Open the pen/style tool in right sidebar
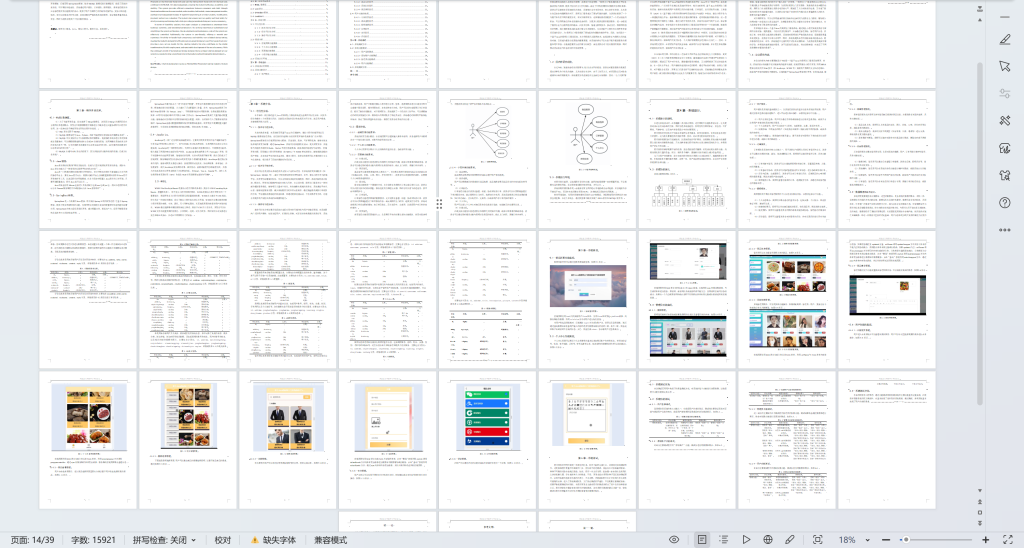Viewport: 1024px width, 548px height. [1004, 40]
